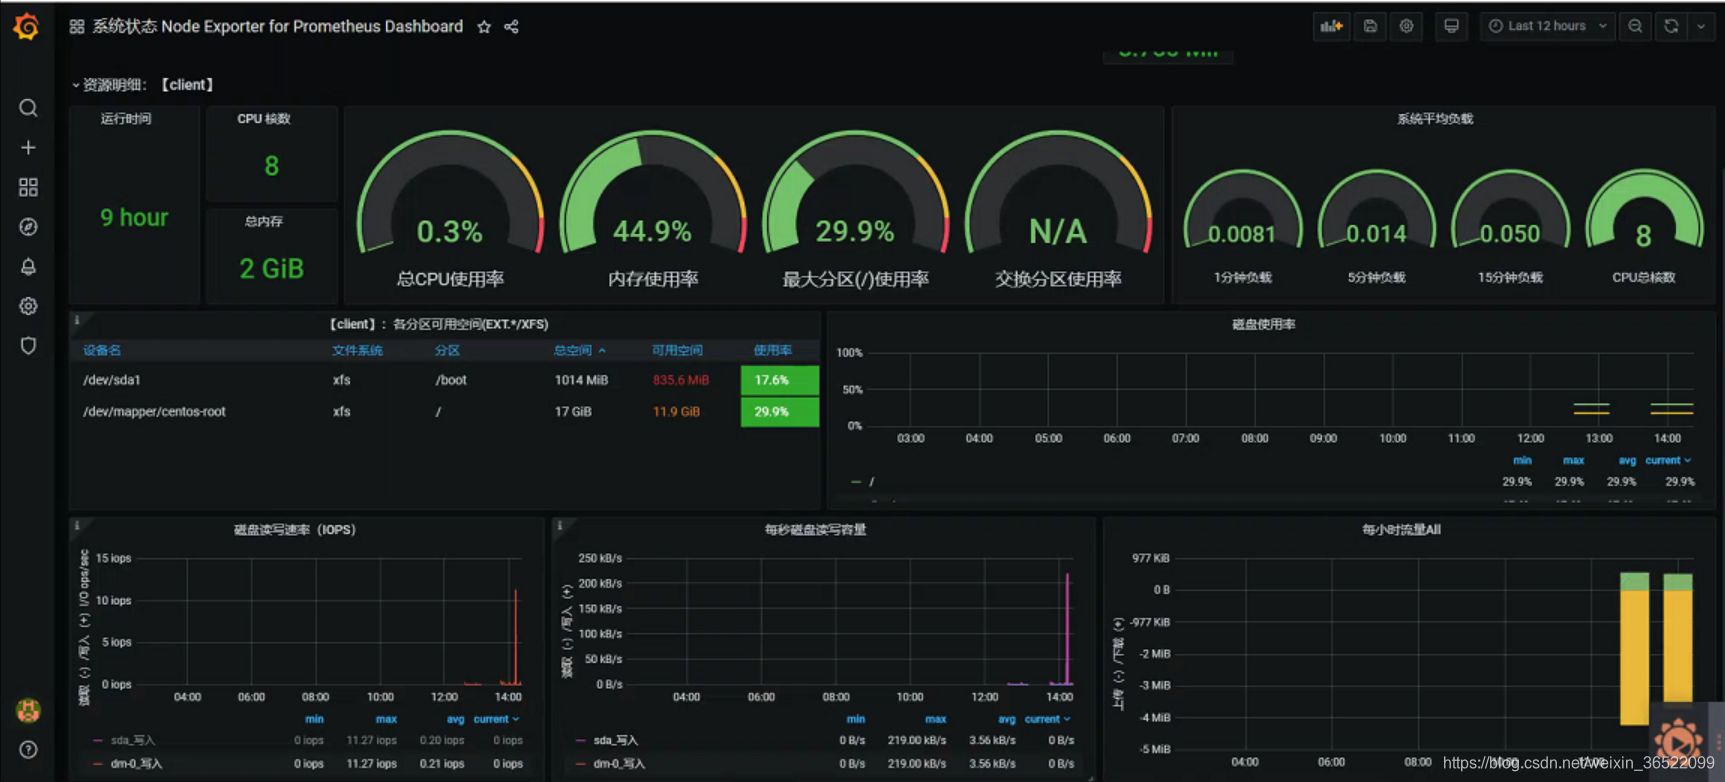Open the Create plus menu in sidebar
This screenshot has height=782, width=1725.
(x=28, y=148)
